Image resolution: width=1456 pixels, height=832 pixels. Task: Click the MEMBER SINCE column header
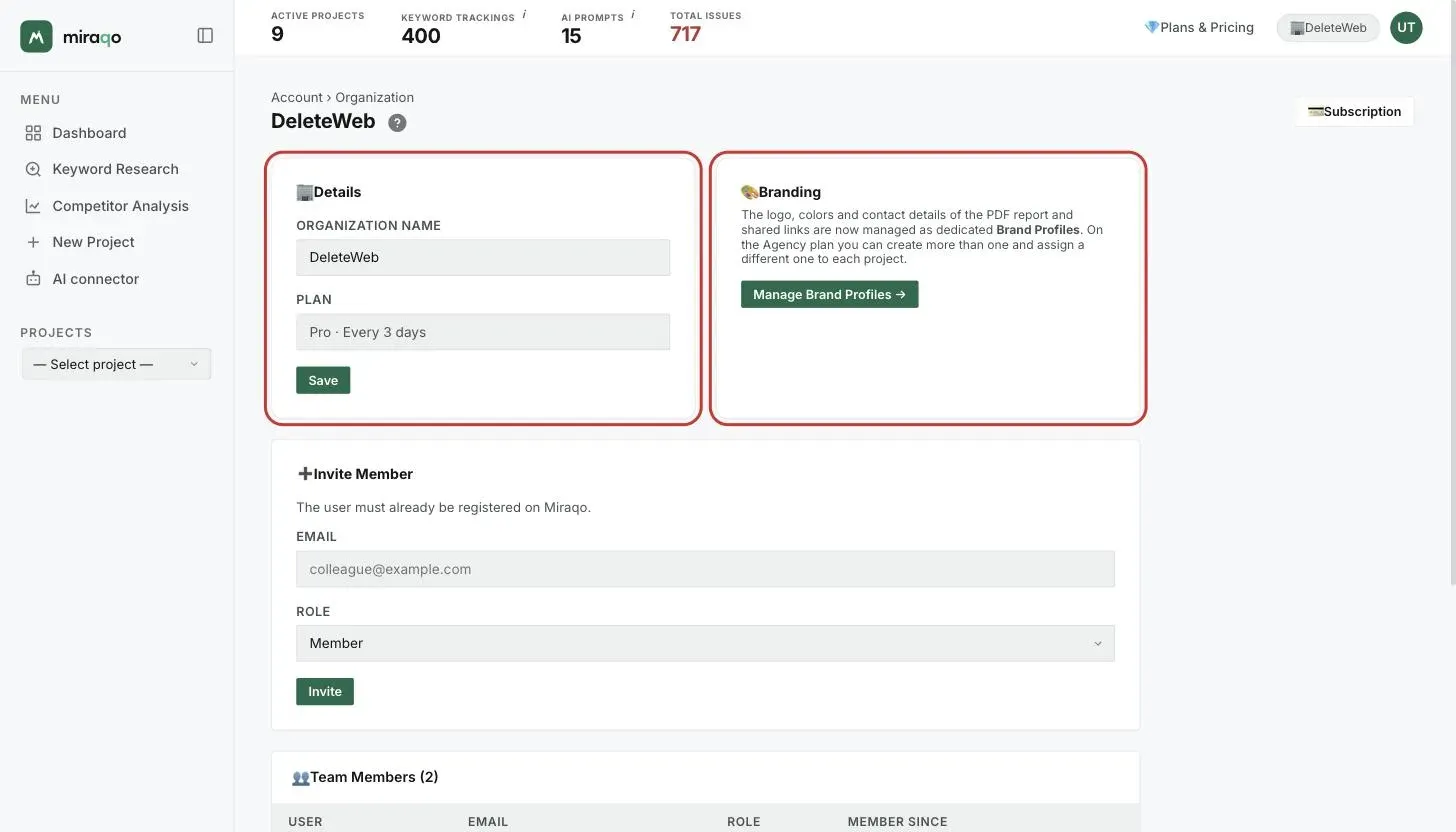897,822
